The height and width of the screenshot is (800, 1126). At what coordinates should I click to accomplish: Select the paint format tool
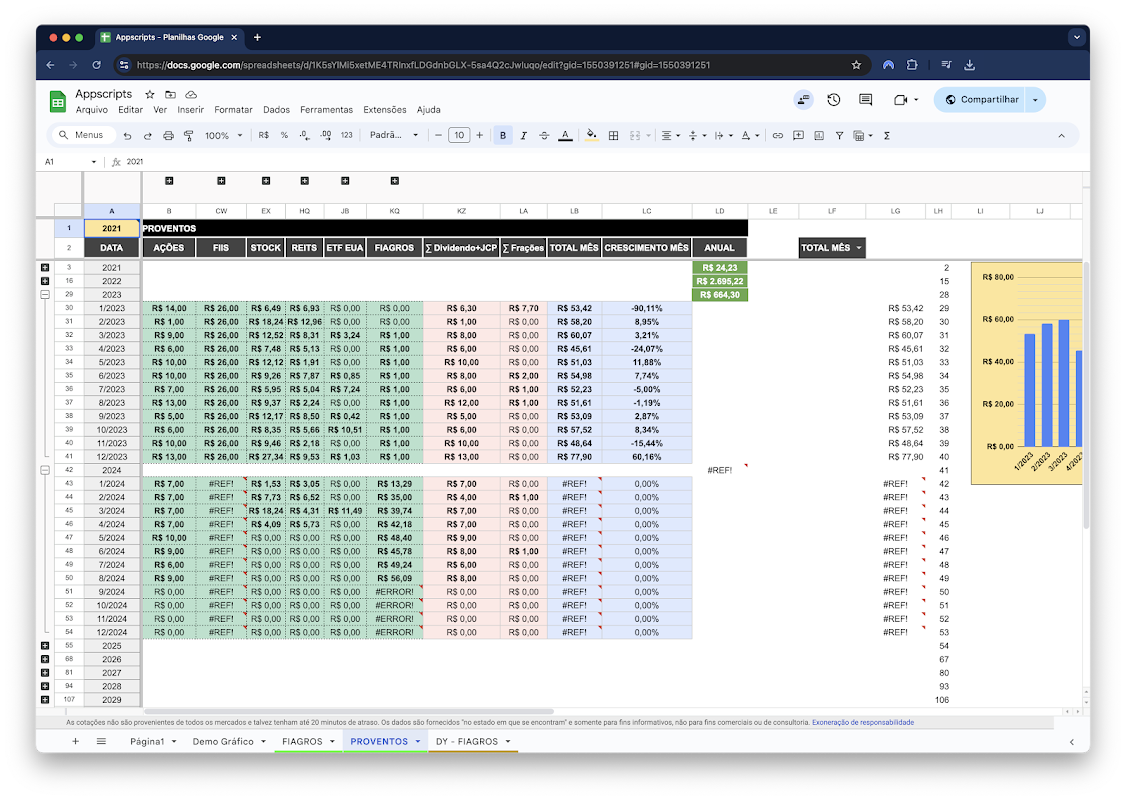(x=189, y=136)
